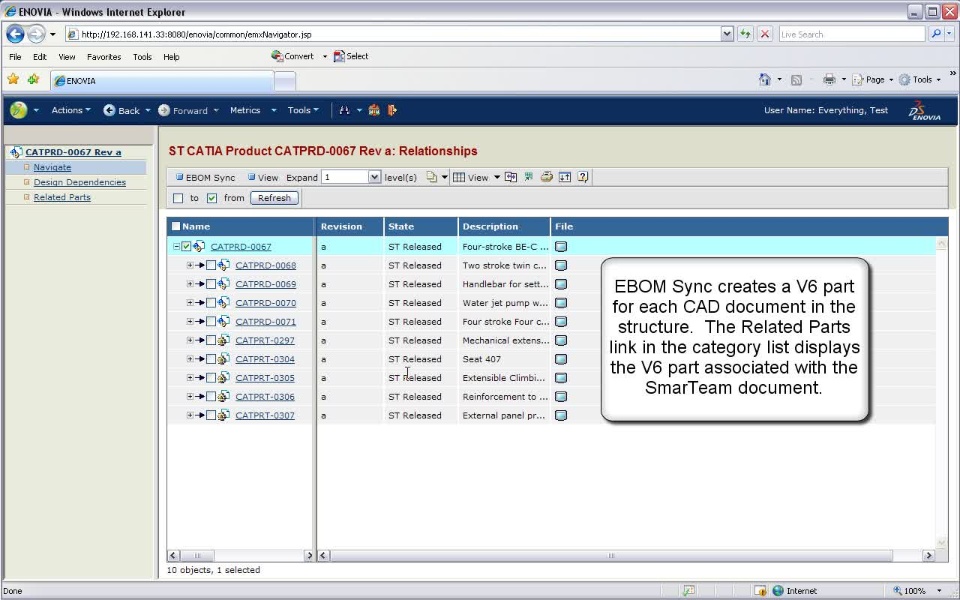This screenshot has width=960, height=600.
Task: Click the Refresh button
Action: 274,198
